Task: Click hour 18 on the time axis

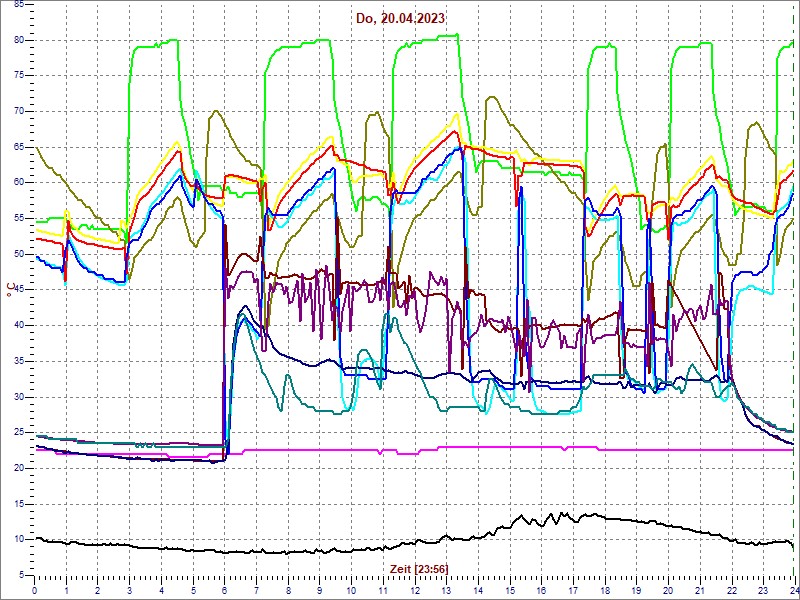Action: click(x=605, y=590)
